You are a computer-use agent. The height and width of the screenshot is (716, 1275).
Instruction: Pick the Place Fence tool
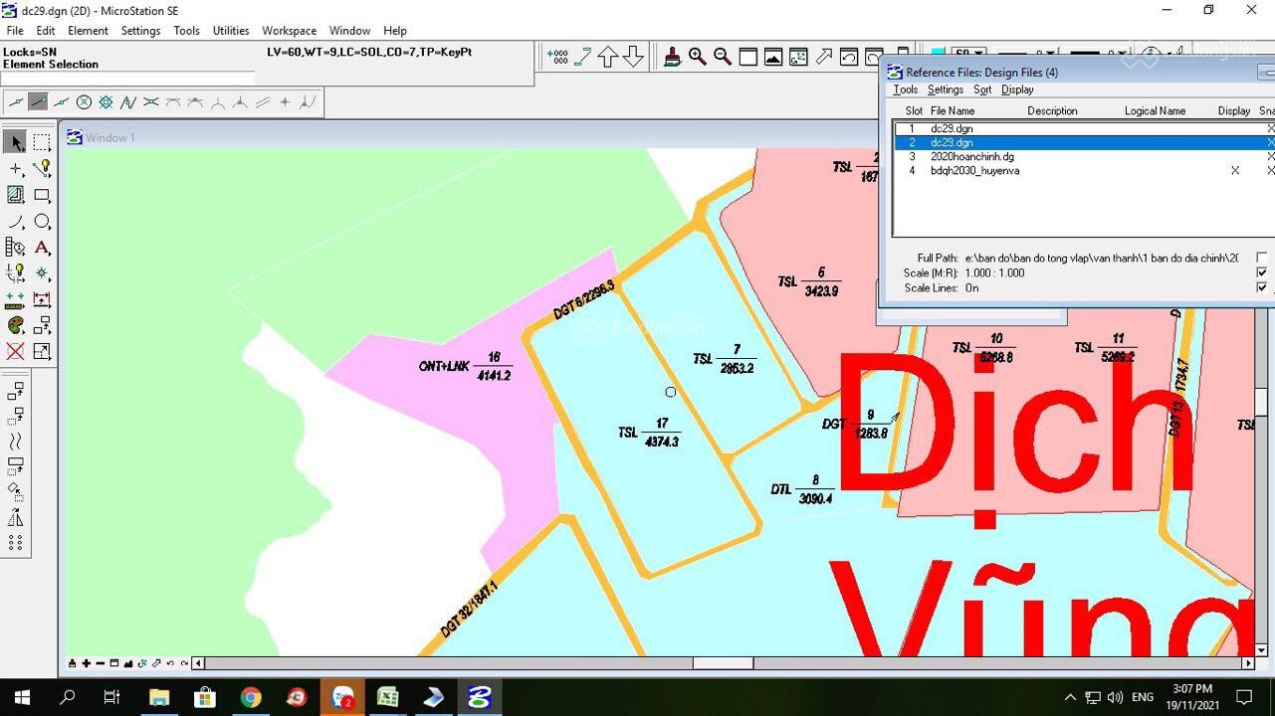click(x=41, y=142)
